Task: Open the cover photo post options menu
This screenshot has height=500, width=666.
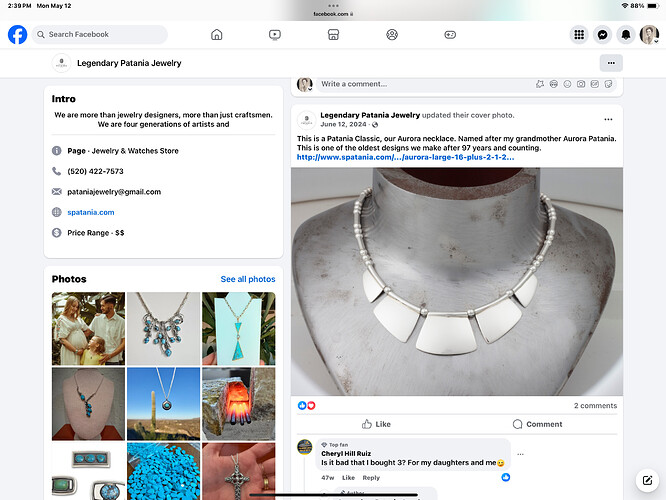Action: coord(608,119)
